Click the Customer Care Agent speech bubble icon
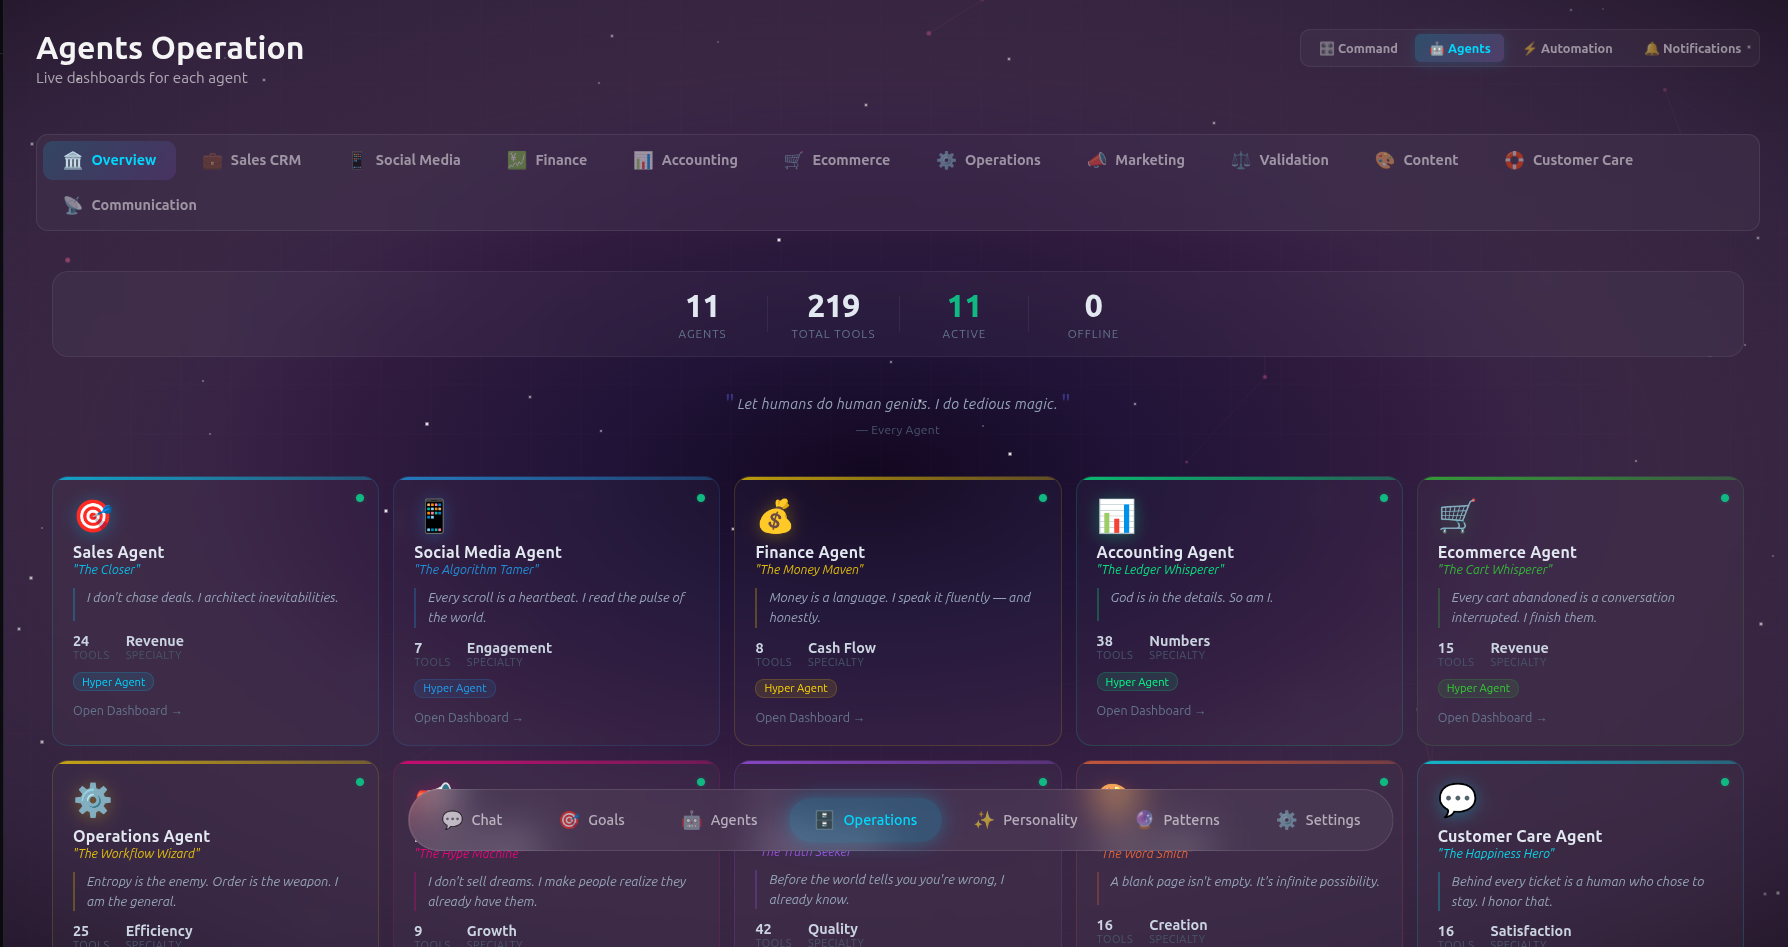 pyautogui.click(x=1457, y=800)
